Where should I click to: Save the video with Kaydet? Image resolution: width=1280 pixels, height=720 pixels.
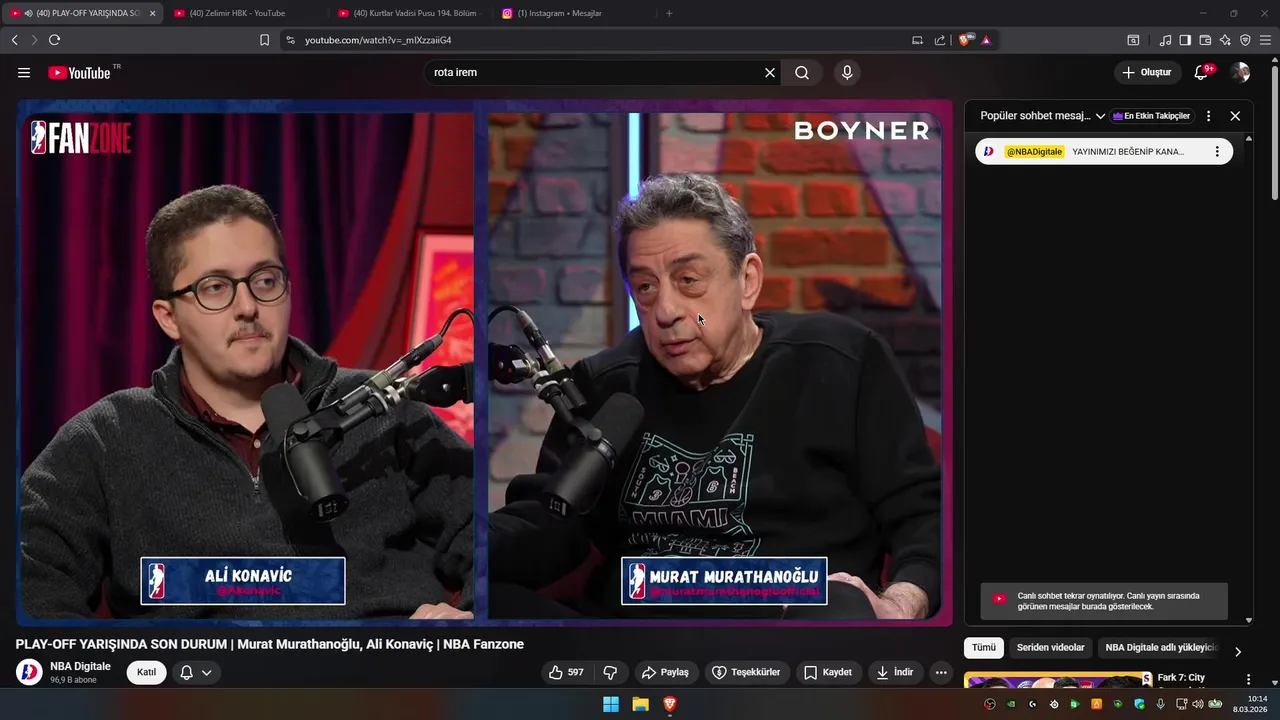(828, 672)
